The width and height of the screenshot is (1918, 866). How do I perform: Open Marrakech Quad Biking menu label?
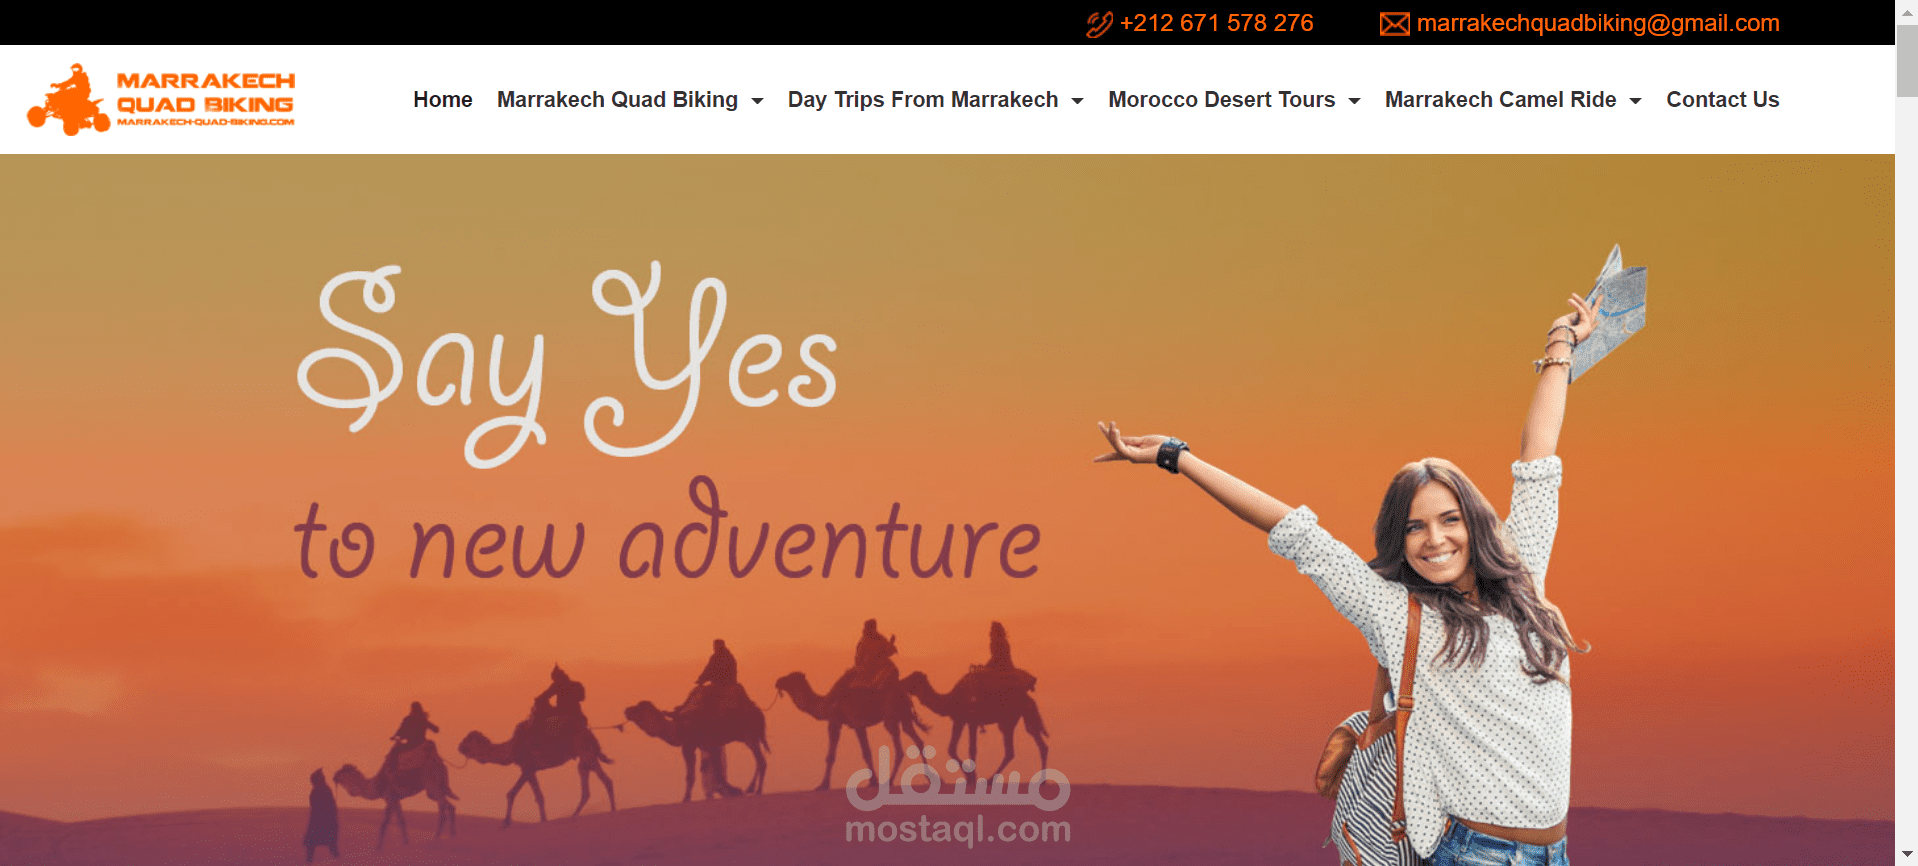coord(617,100)
